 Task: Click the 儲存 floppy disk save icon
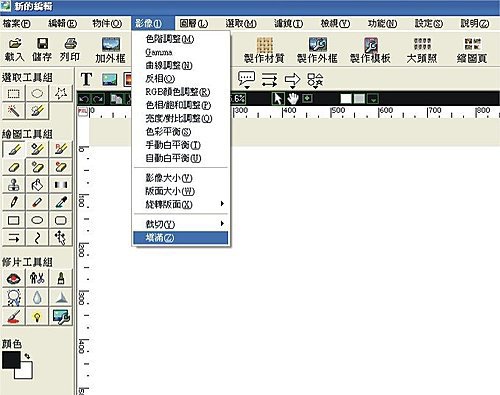coord(42,43)
